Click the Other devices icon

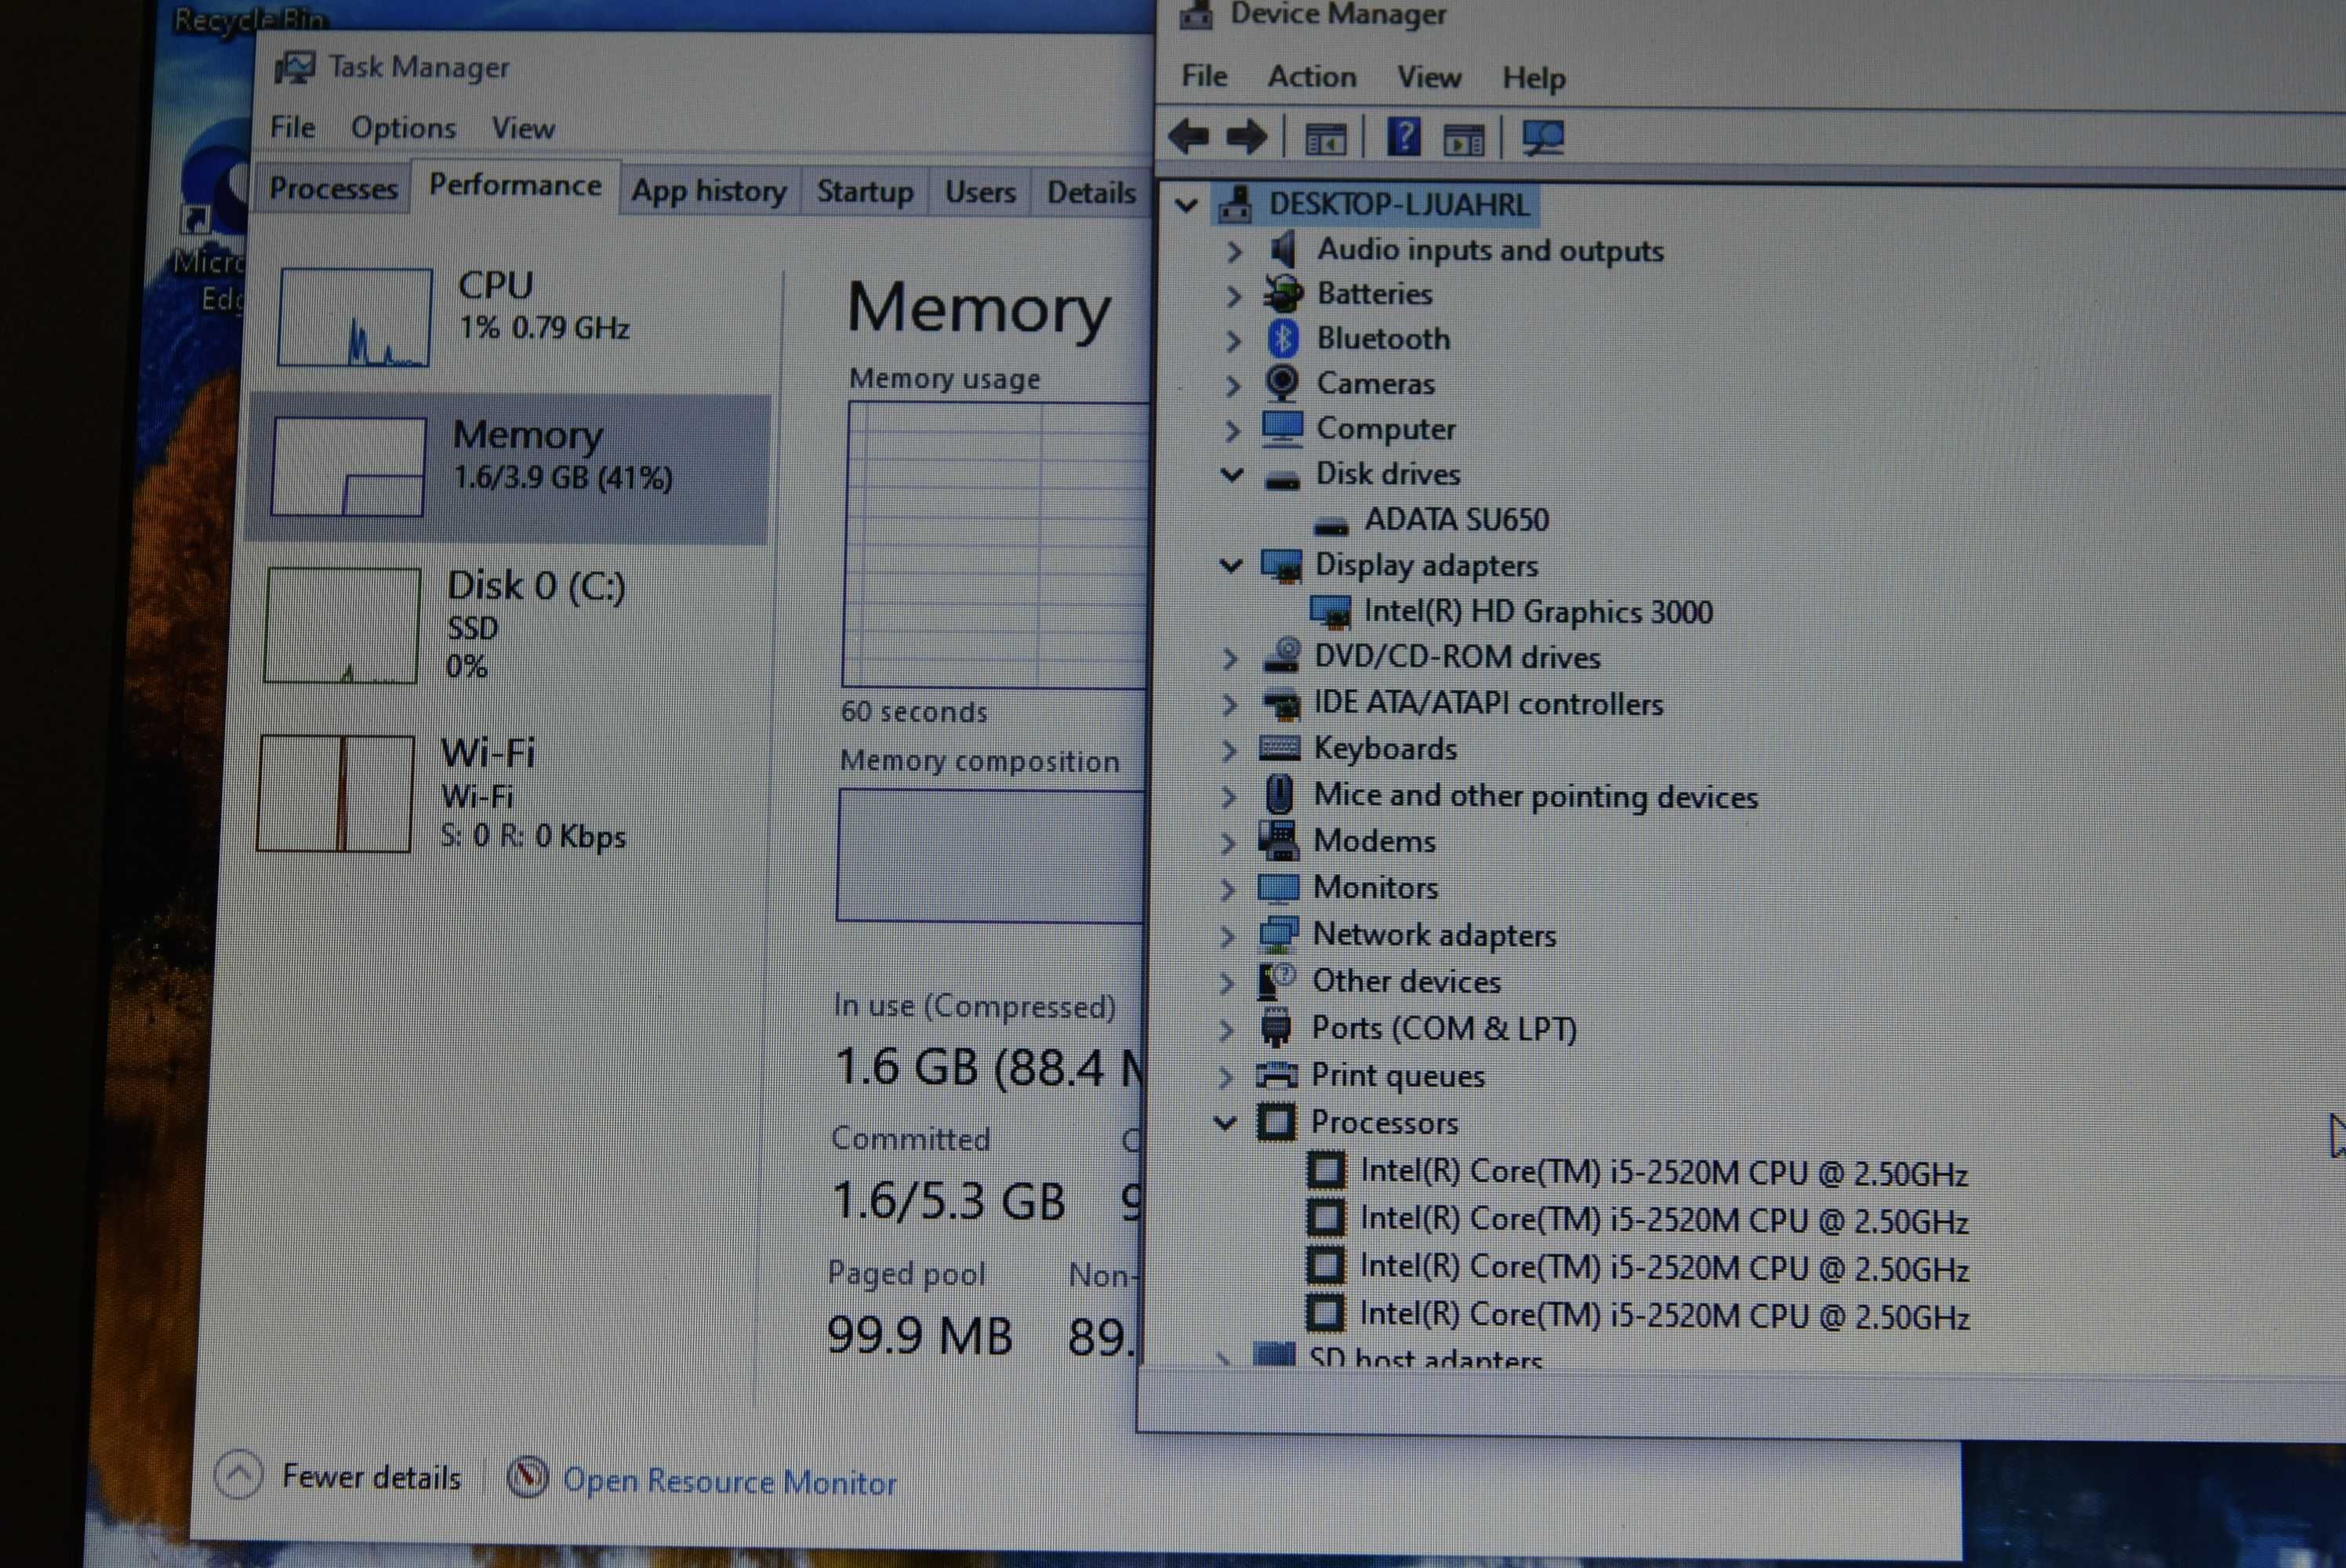coord(1277,980)
